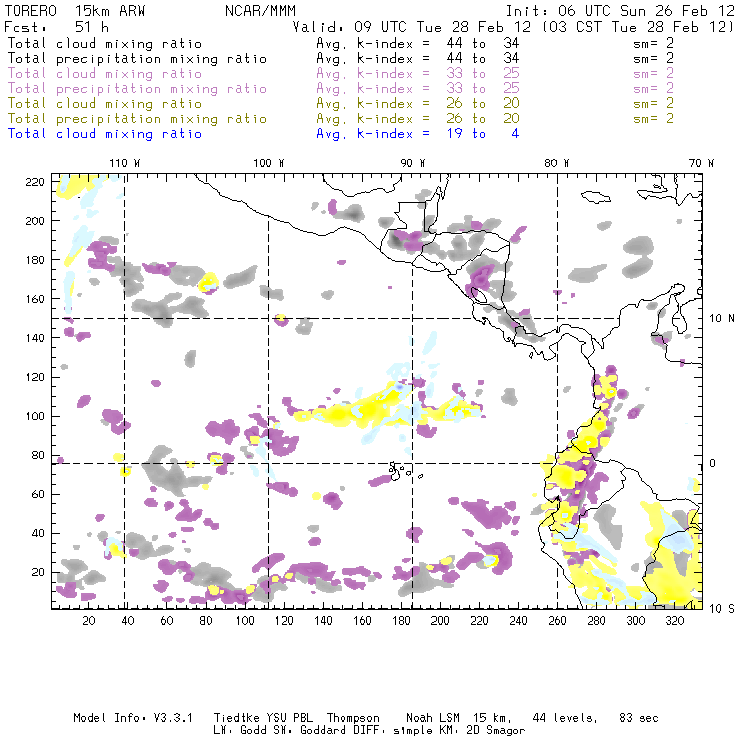Click the '83 sec' footer text
740x740 pixels.
[639, 718]
